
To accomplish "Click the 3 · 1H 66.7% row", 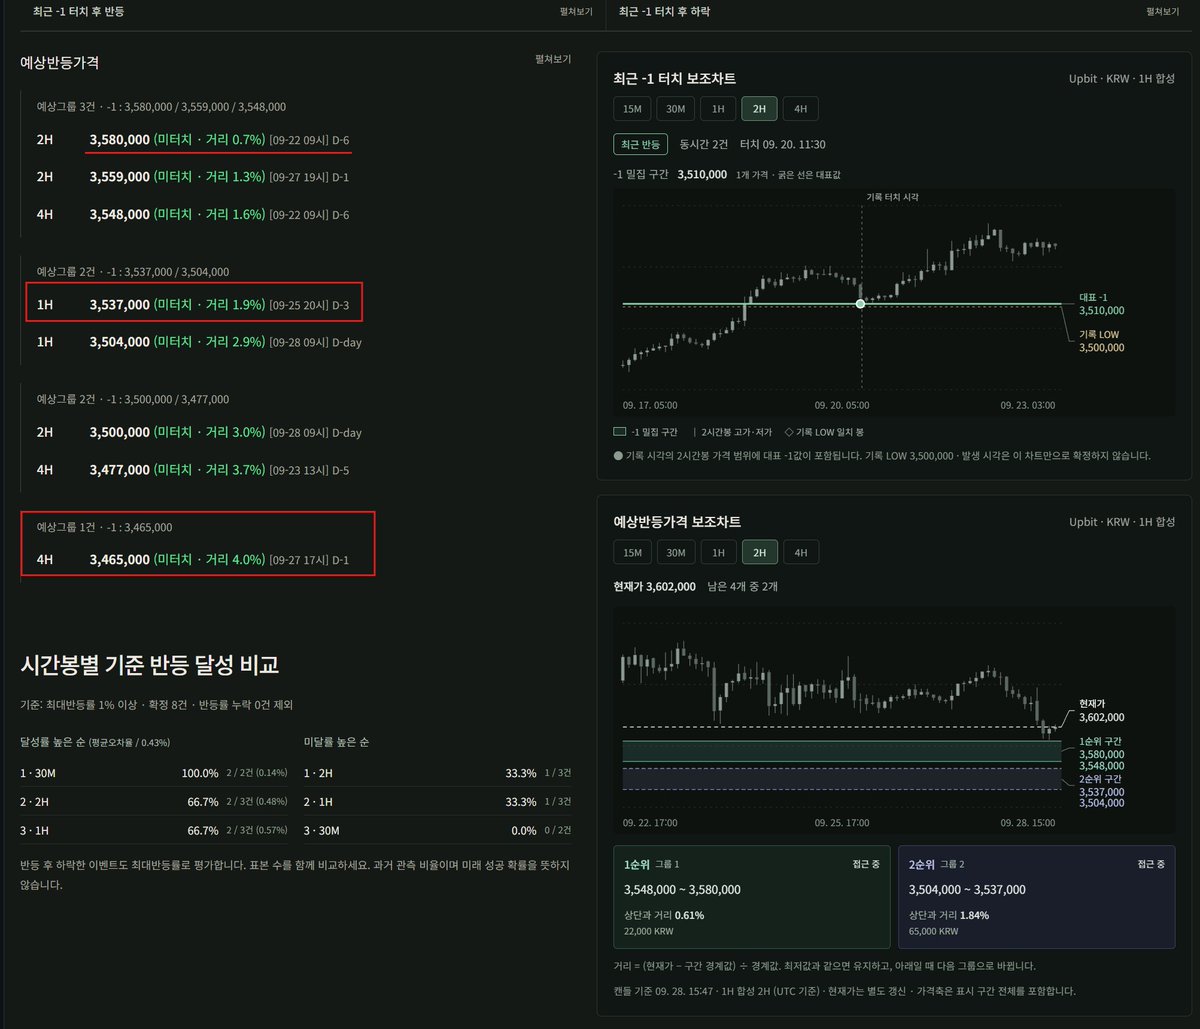I will pos(154,831).
